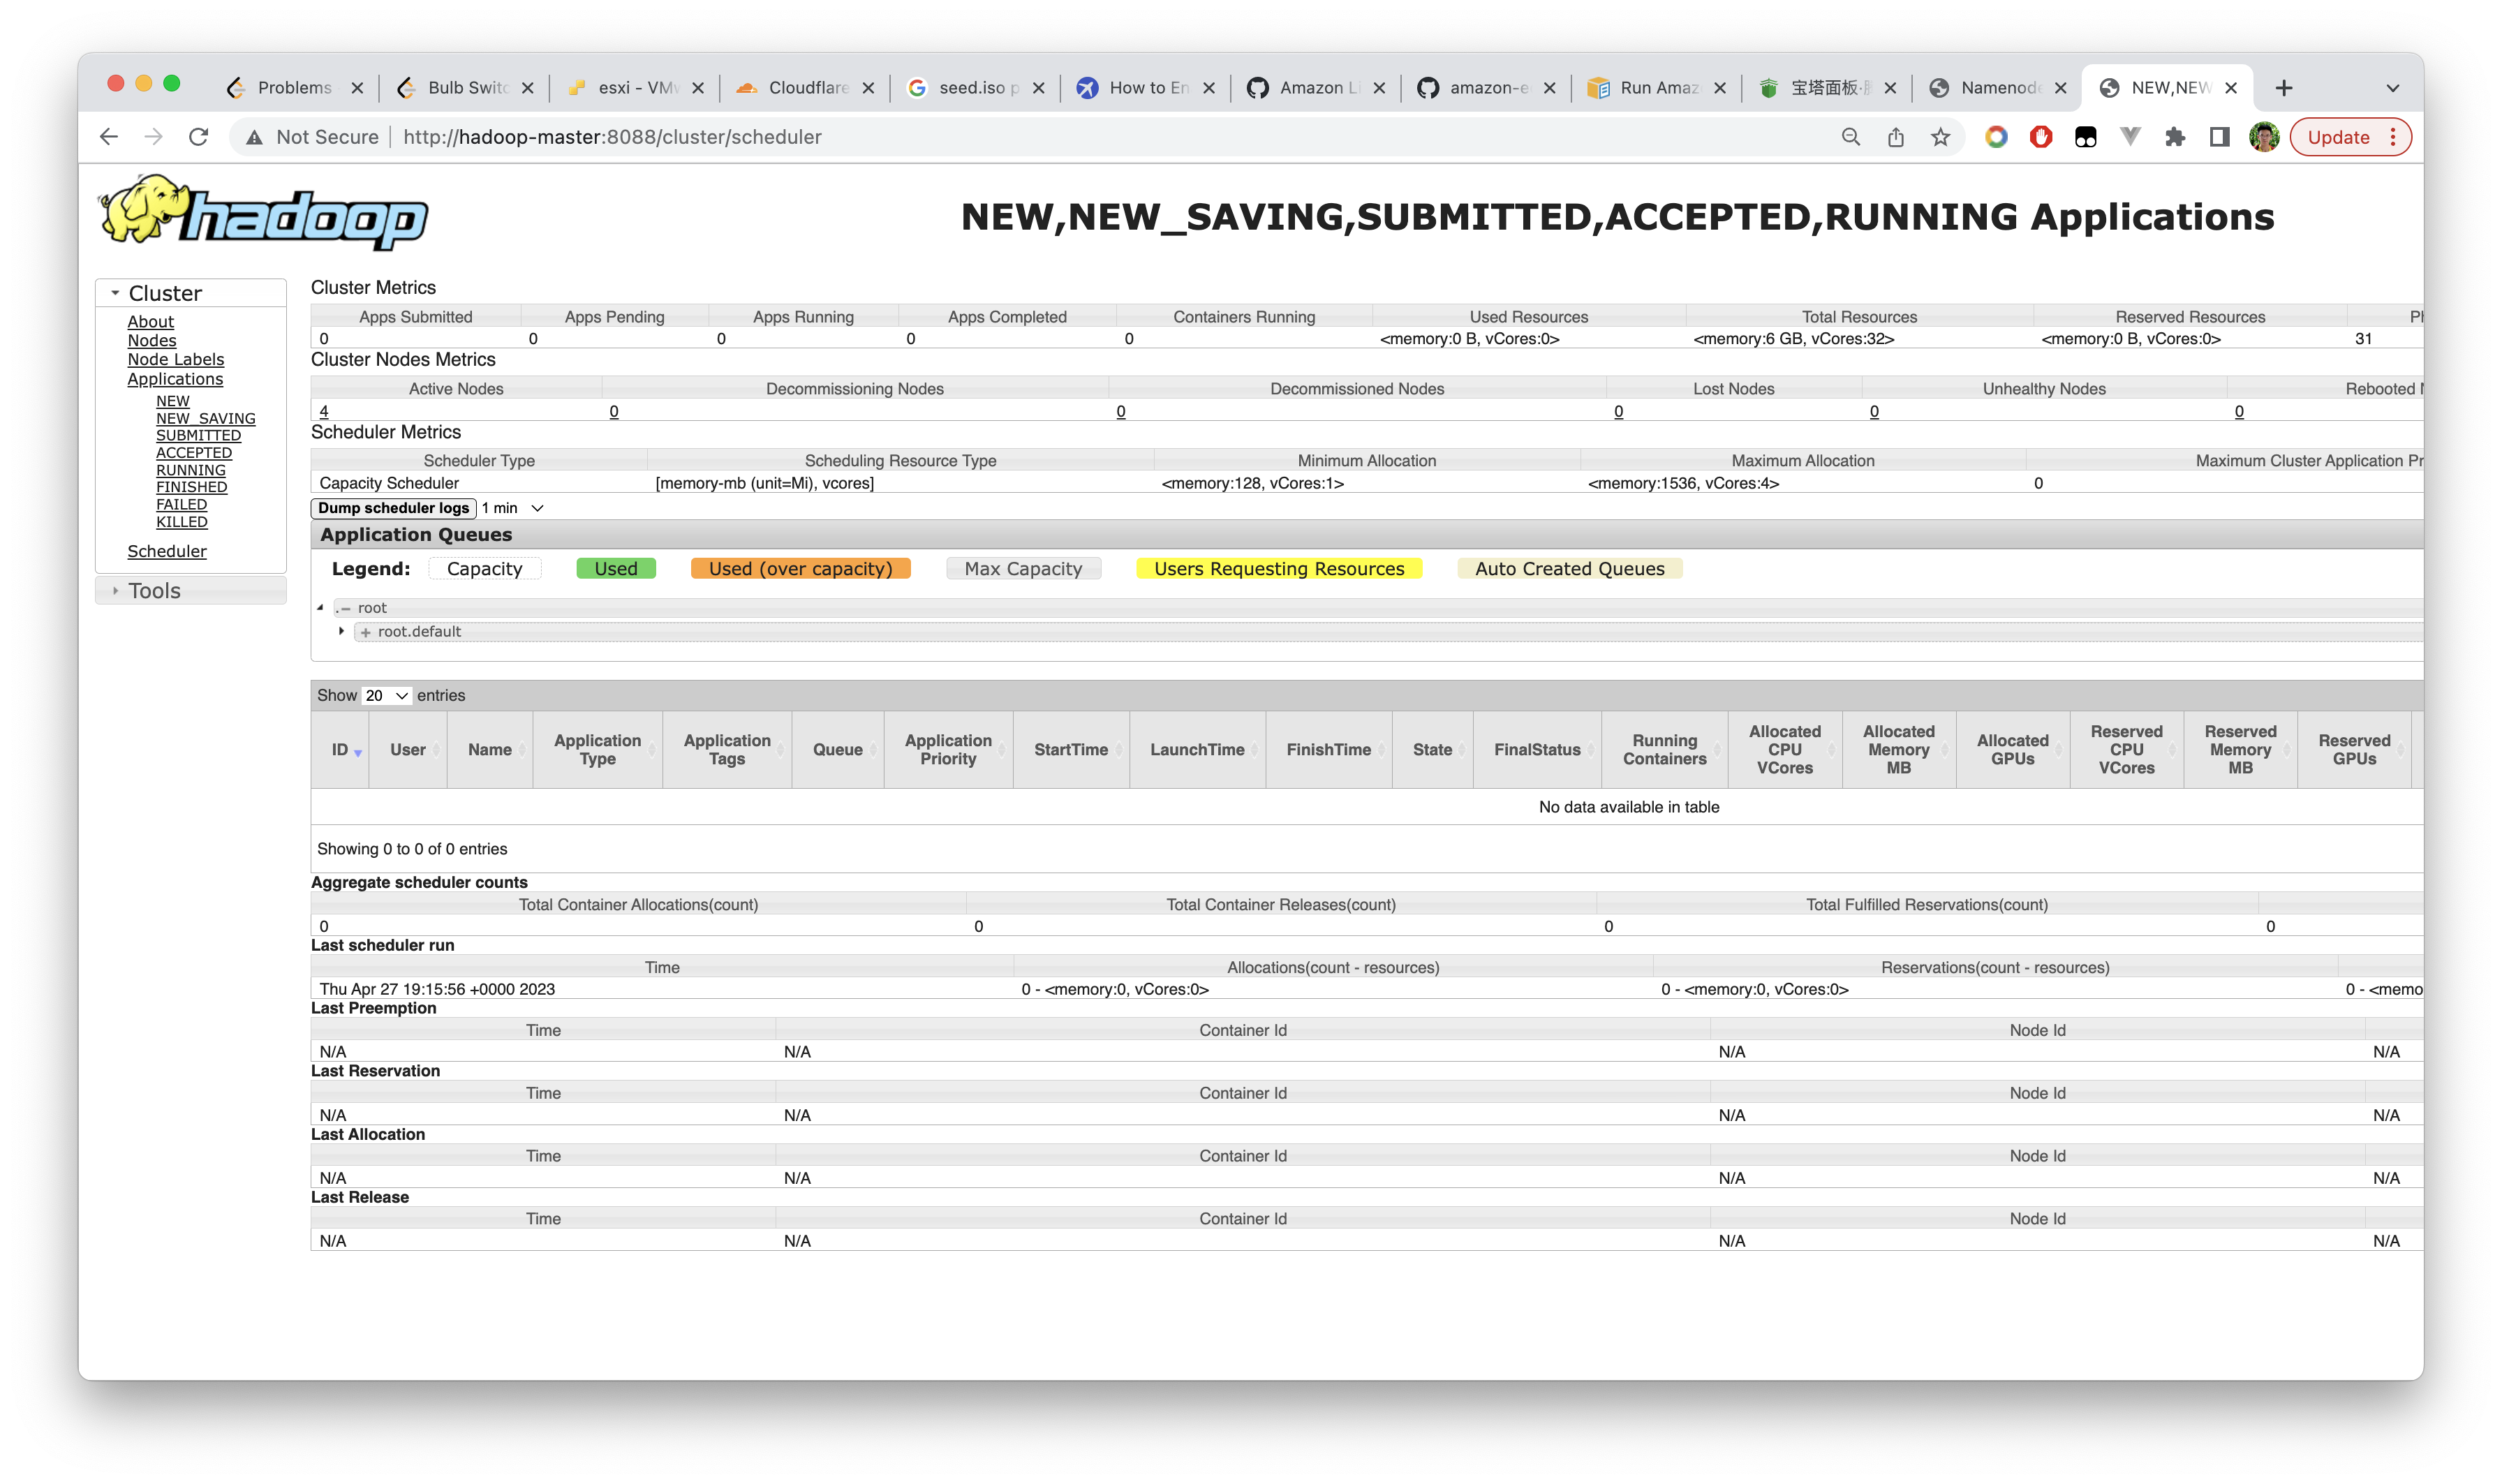Toggle the browser side panel icon
Viewport: 2502px width, 1484px height.
pos(2219,137)
